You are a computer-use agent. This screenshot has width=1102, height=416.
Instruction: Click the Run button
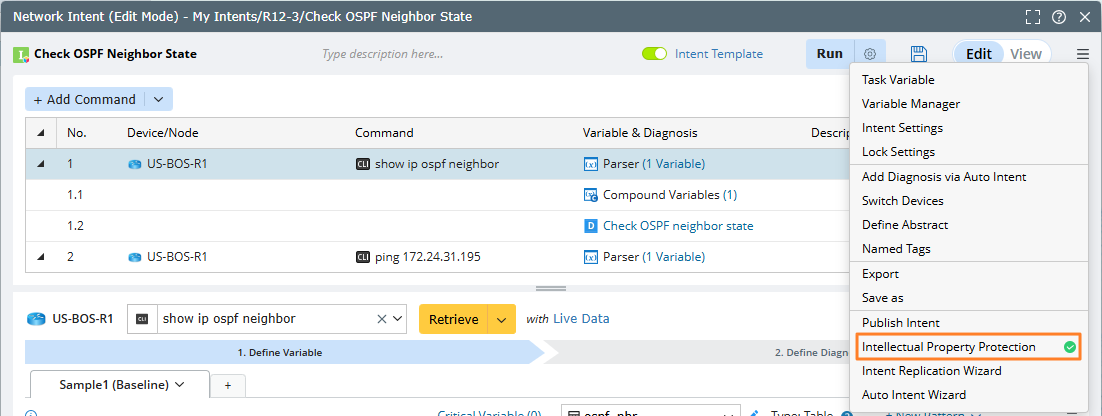tap(830, 54)
